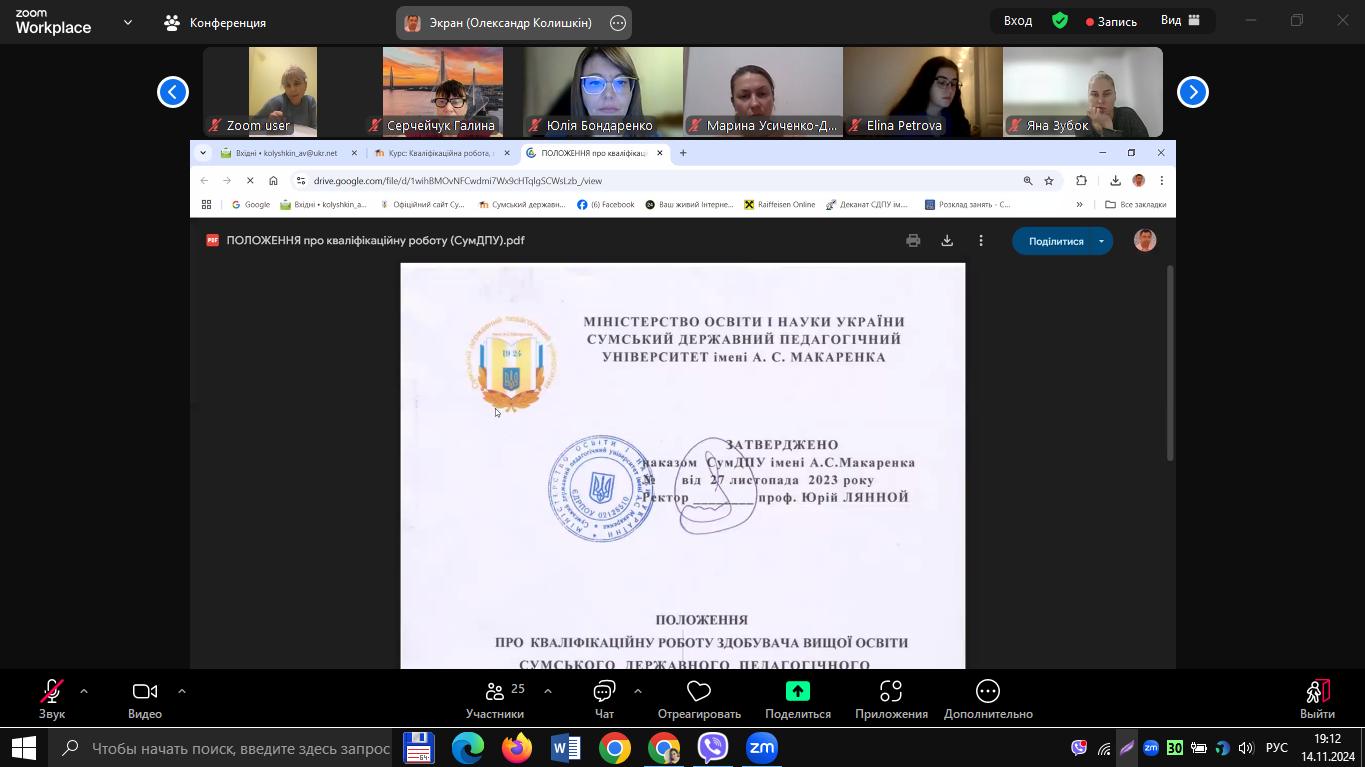Show previous participants with left arrow

(173, 92)
